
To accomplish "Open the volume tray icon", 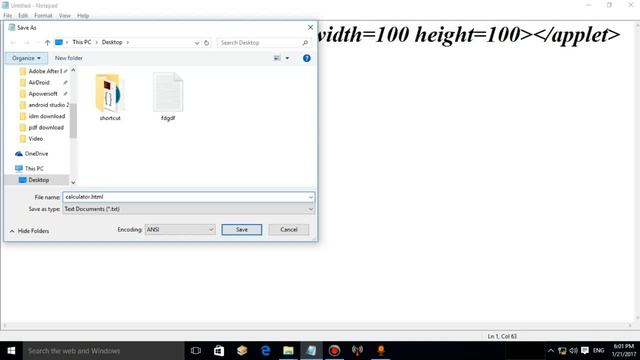I will click(573, 351).
